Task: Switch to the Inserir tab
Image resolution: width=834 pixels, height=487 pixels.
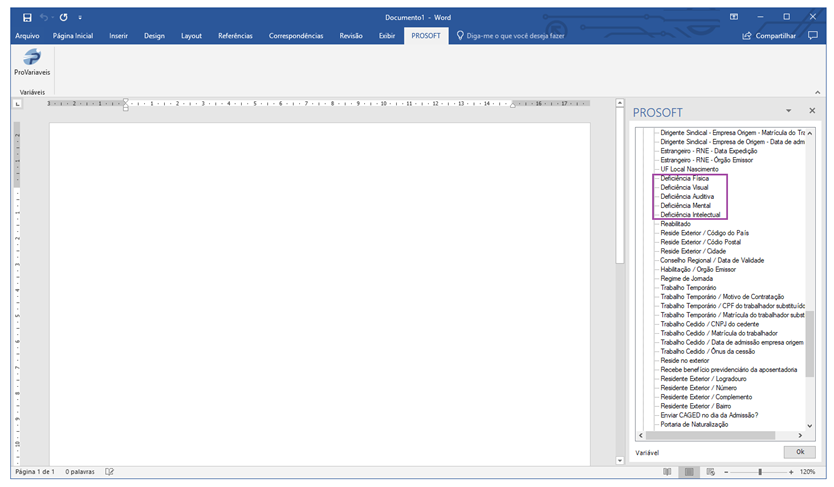Action: (119, 36)
